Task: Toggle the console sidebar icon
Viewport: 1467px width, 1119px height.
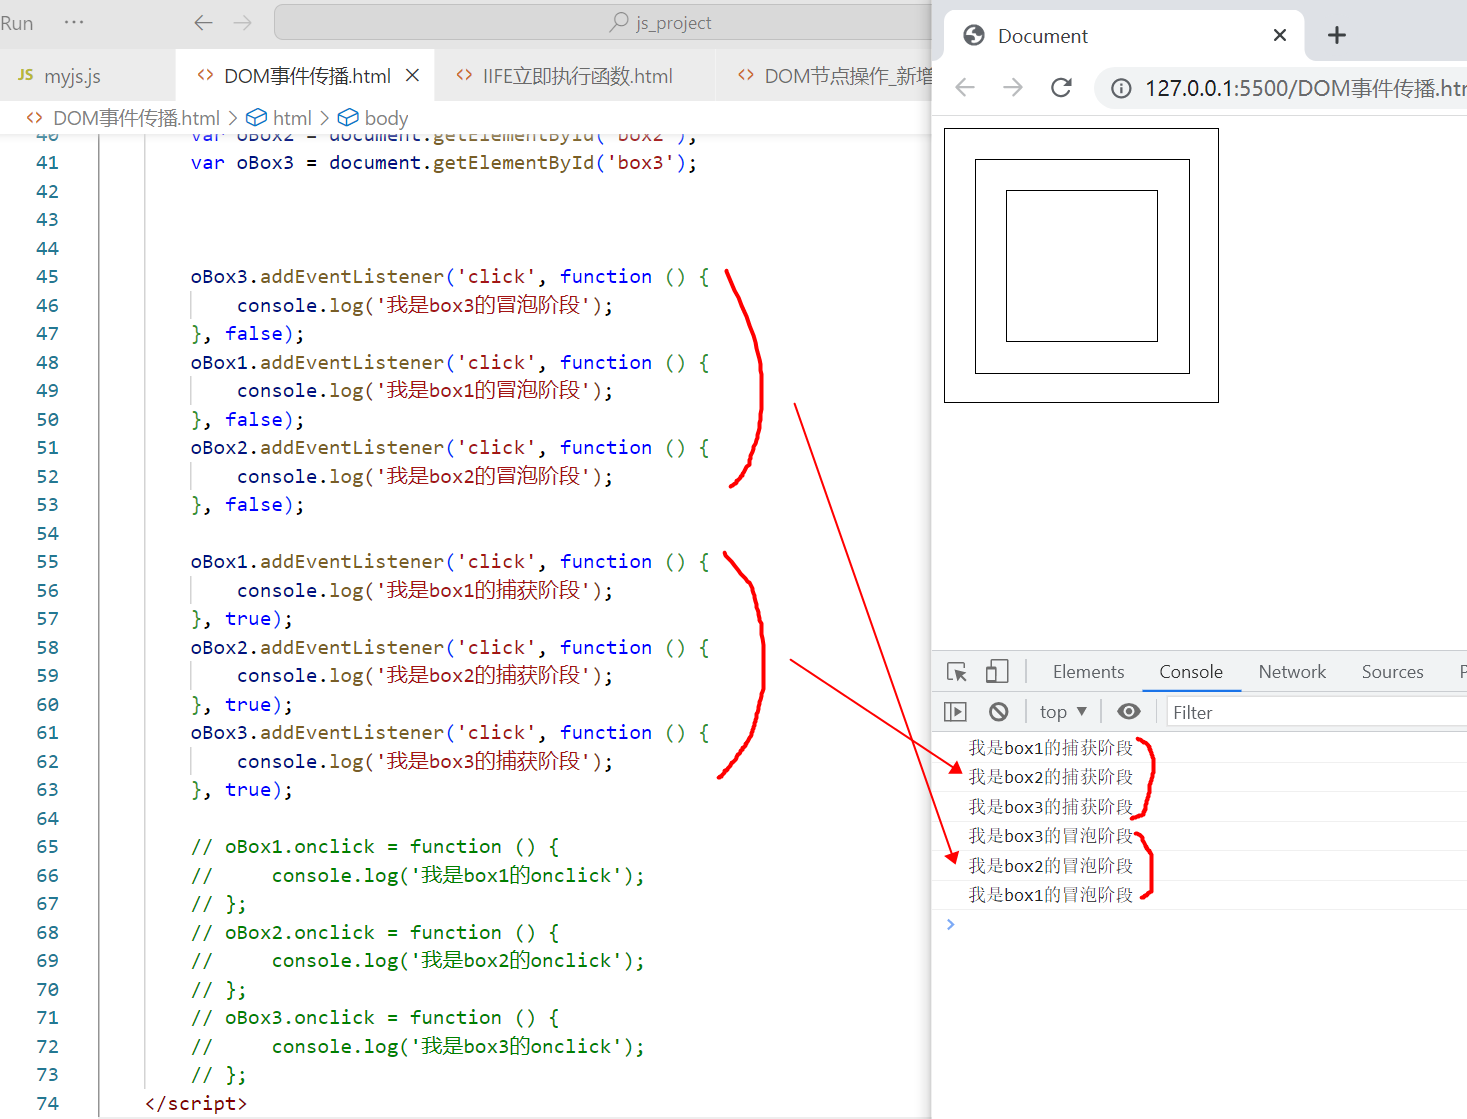Action: pos(955,712)
